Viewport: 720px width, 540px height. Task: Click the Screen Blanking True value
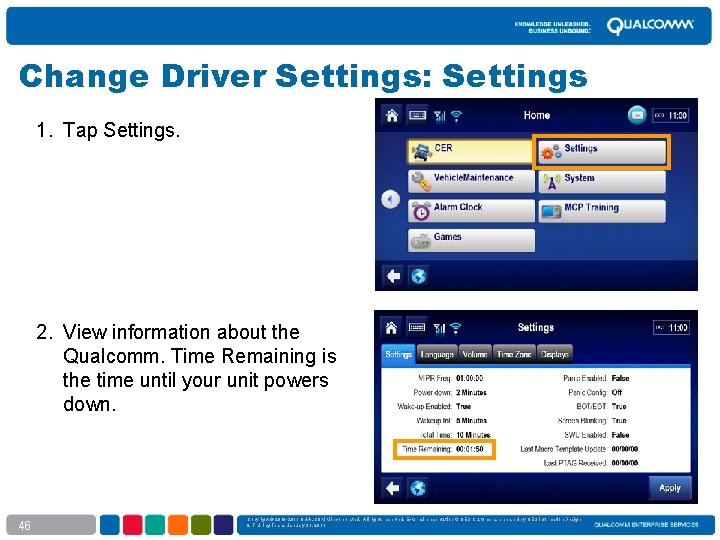tap(619, 421)
